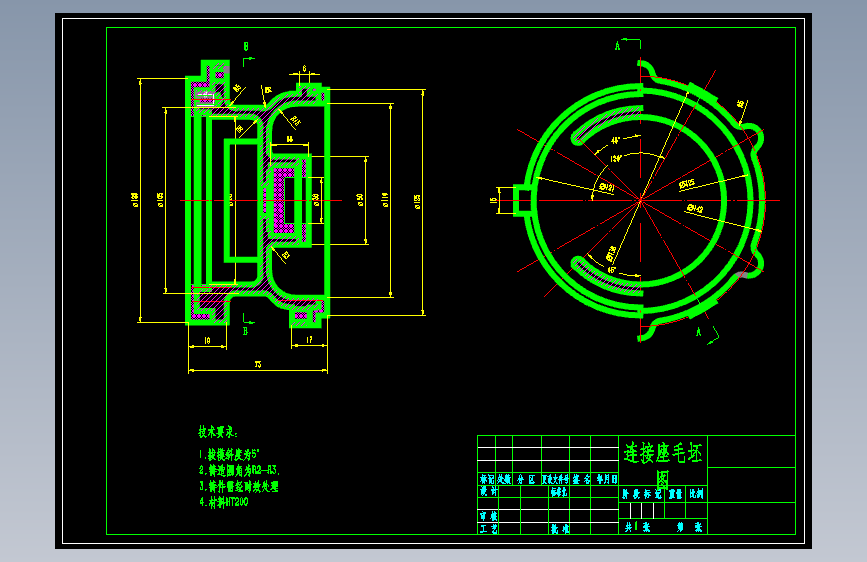
Task: Select the flange width dimension 10
Action: coord(207,340)
